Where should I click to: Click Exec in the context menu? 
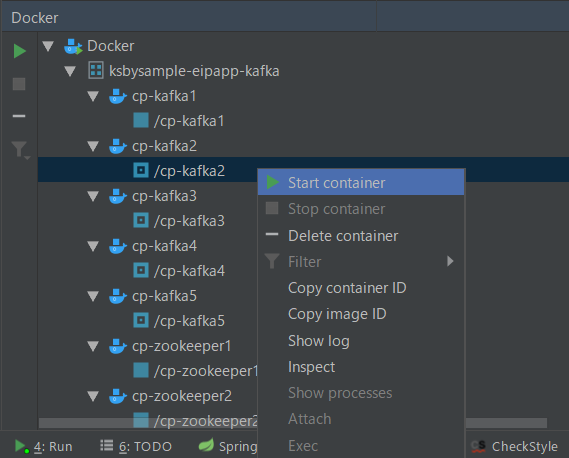[361, 446]
